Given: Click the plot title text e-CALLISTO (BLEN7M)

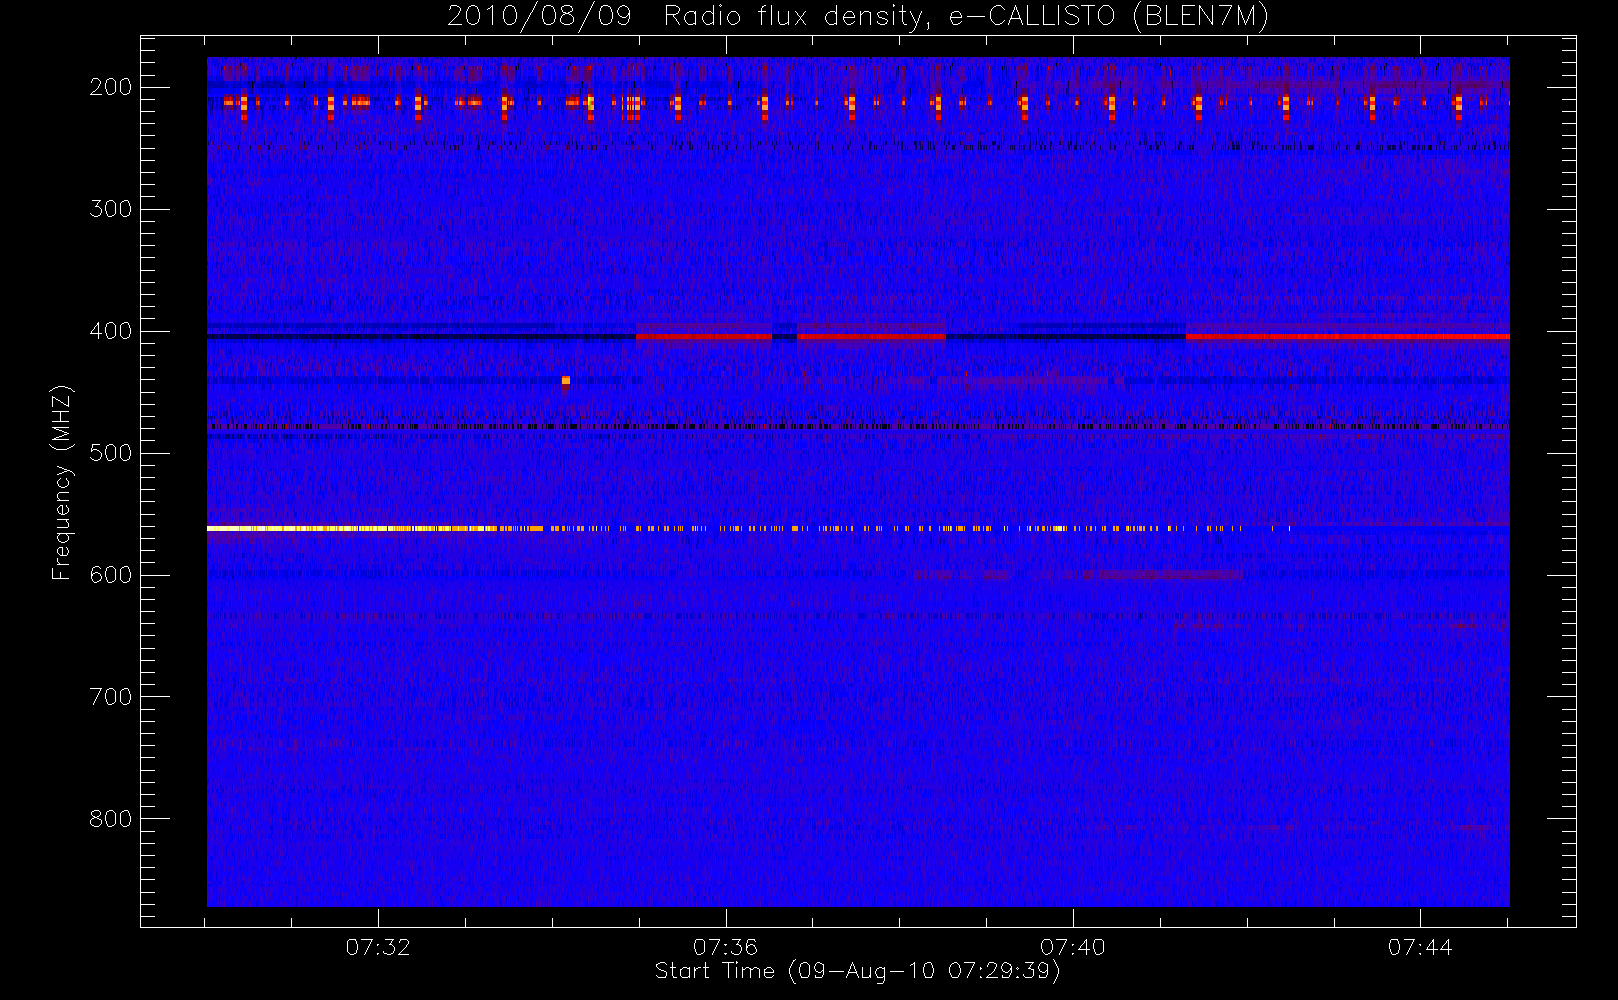Looking at the screenshot, I should [x=1108, y=16].
